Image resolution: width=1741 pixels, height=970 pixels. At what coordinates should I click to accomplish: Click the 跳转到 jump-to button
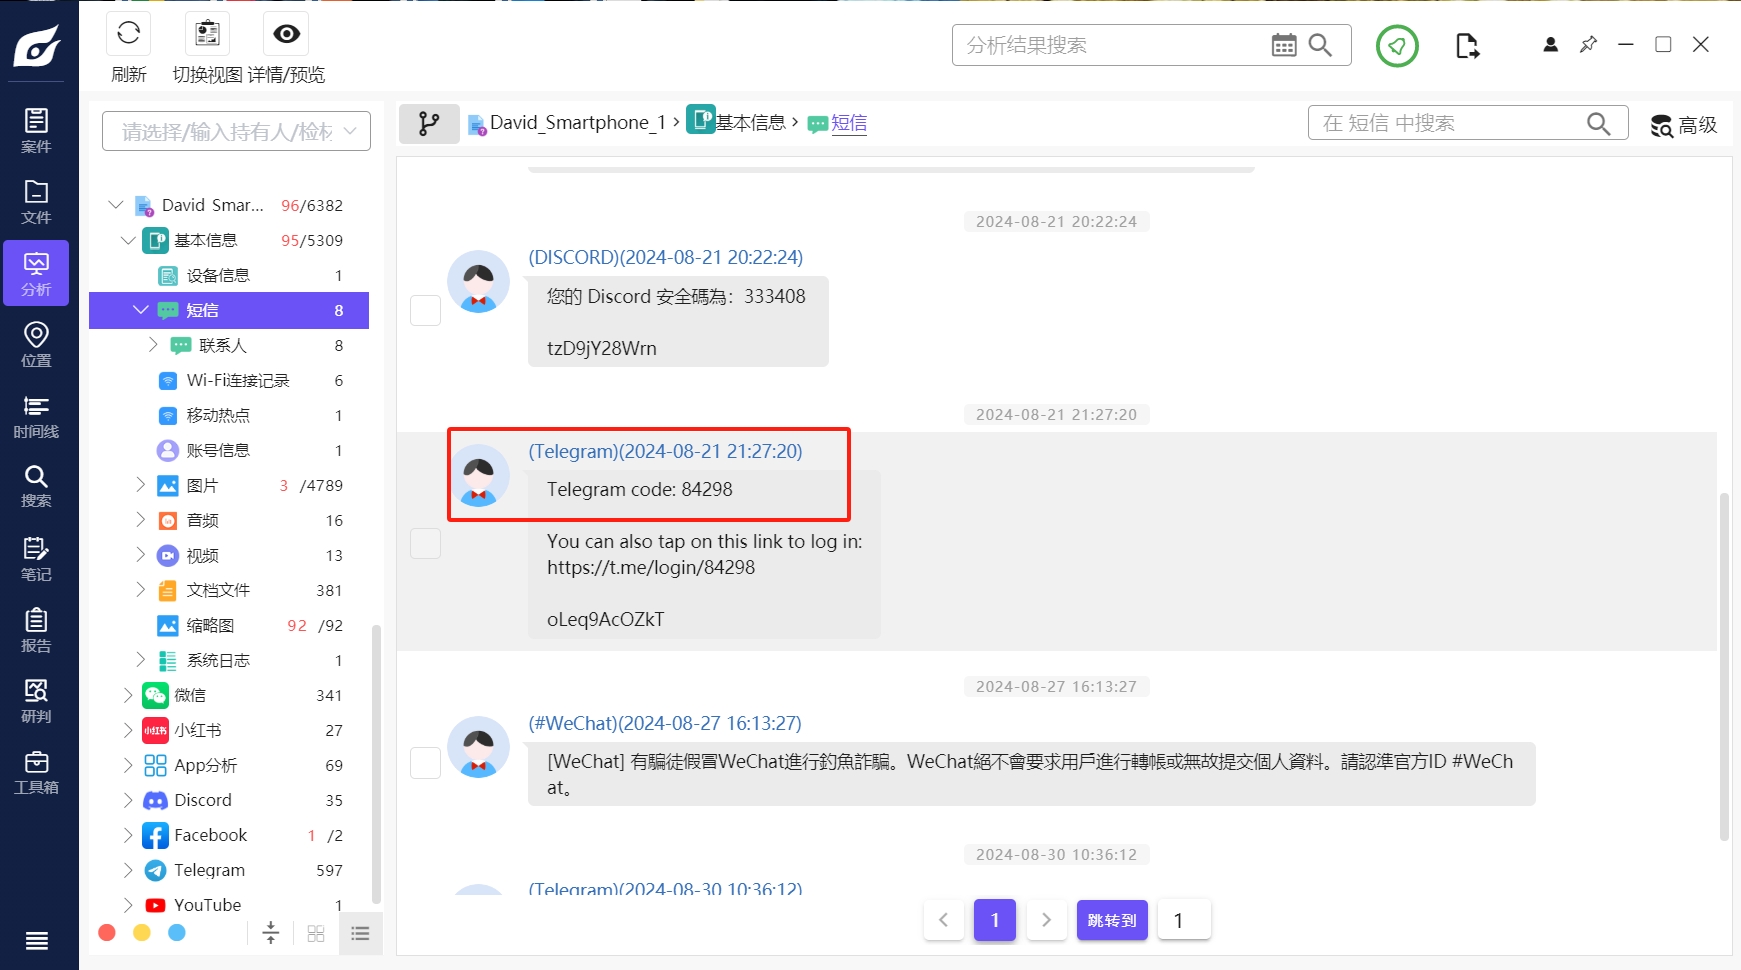(x=1112, y=920)
